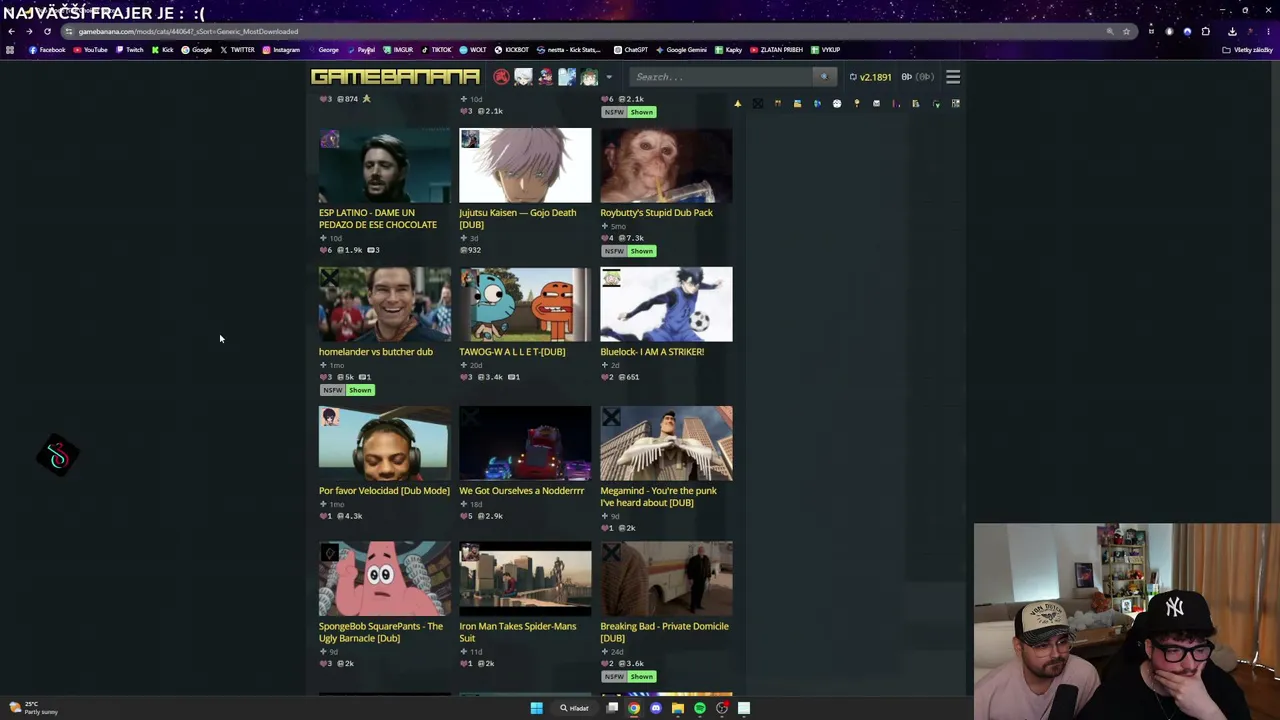Toggle NSFW Shown on Breaking Bad Private Domicile
This screenshot has height=720, width=1280.
click(629, 677)
